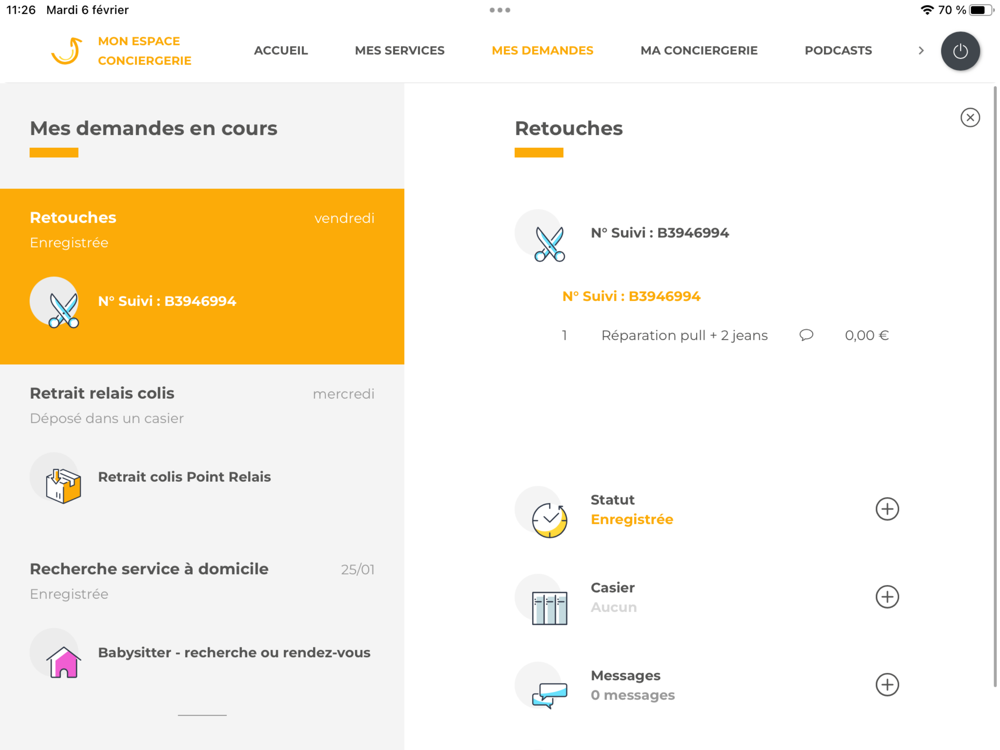This screenshot has width=1000, height=750.
Task: Click 0 messages text
Action: coord(633,695)
